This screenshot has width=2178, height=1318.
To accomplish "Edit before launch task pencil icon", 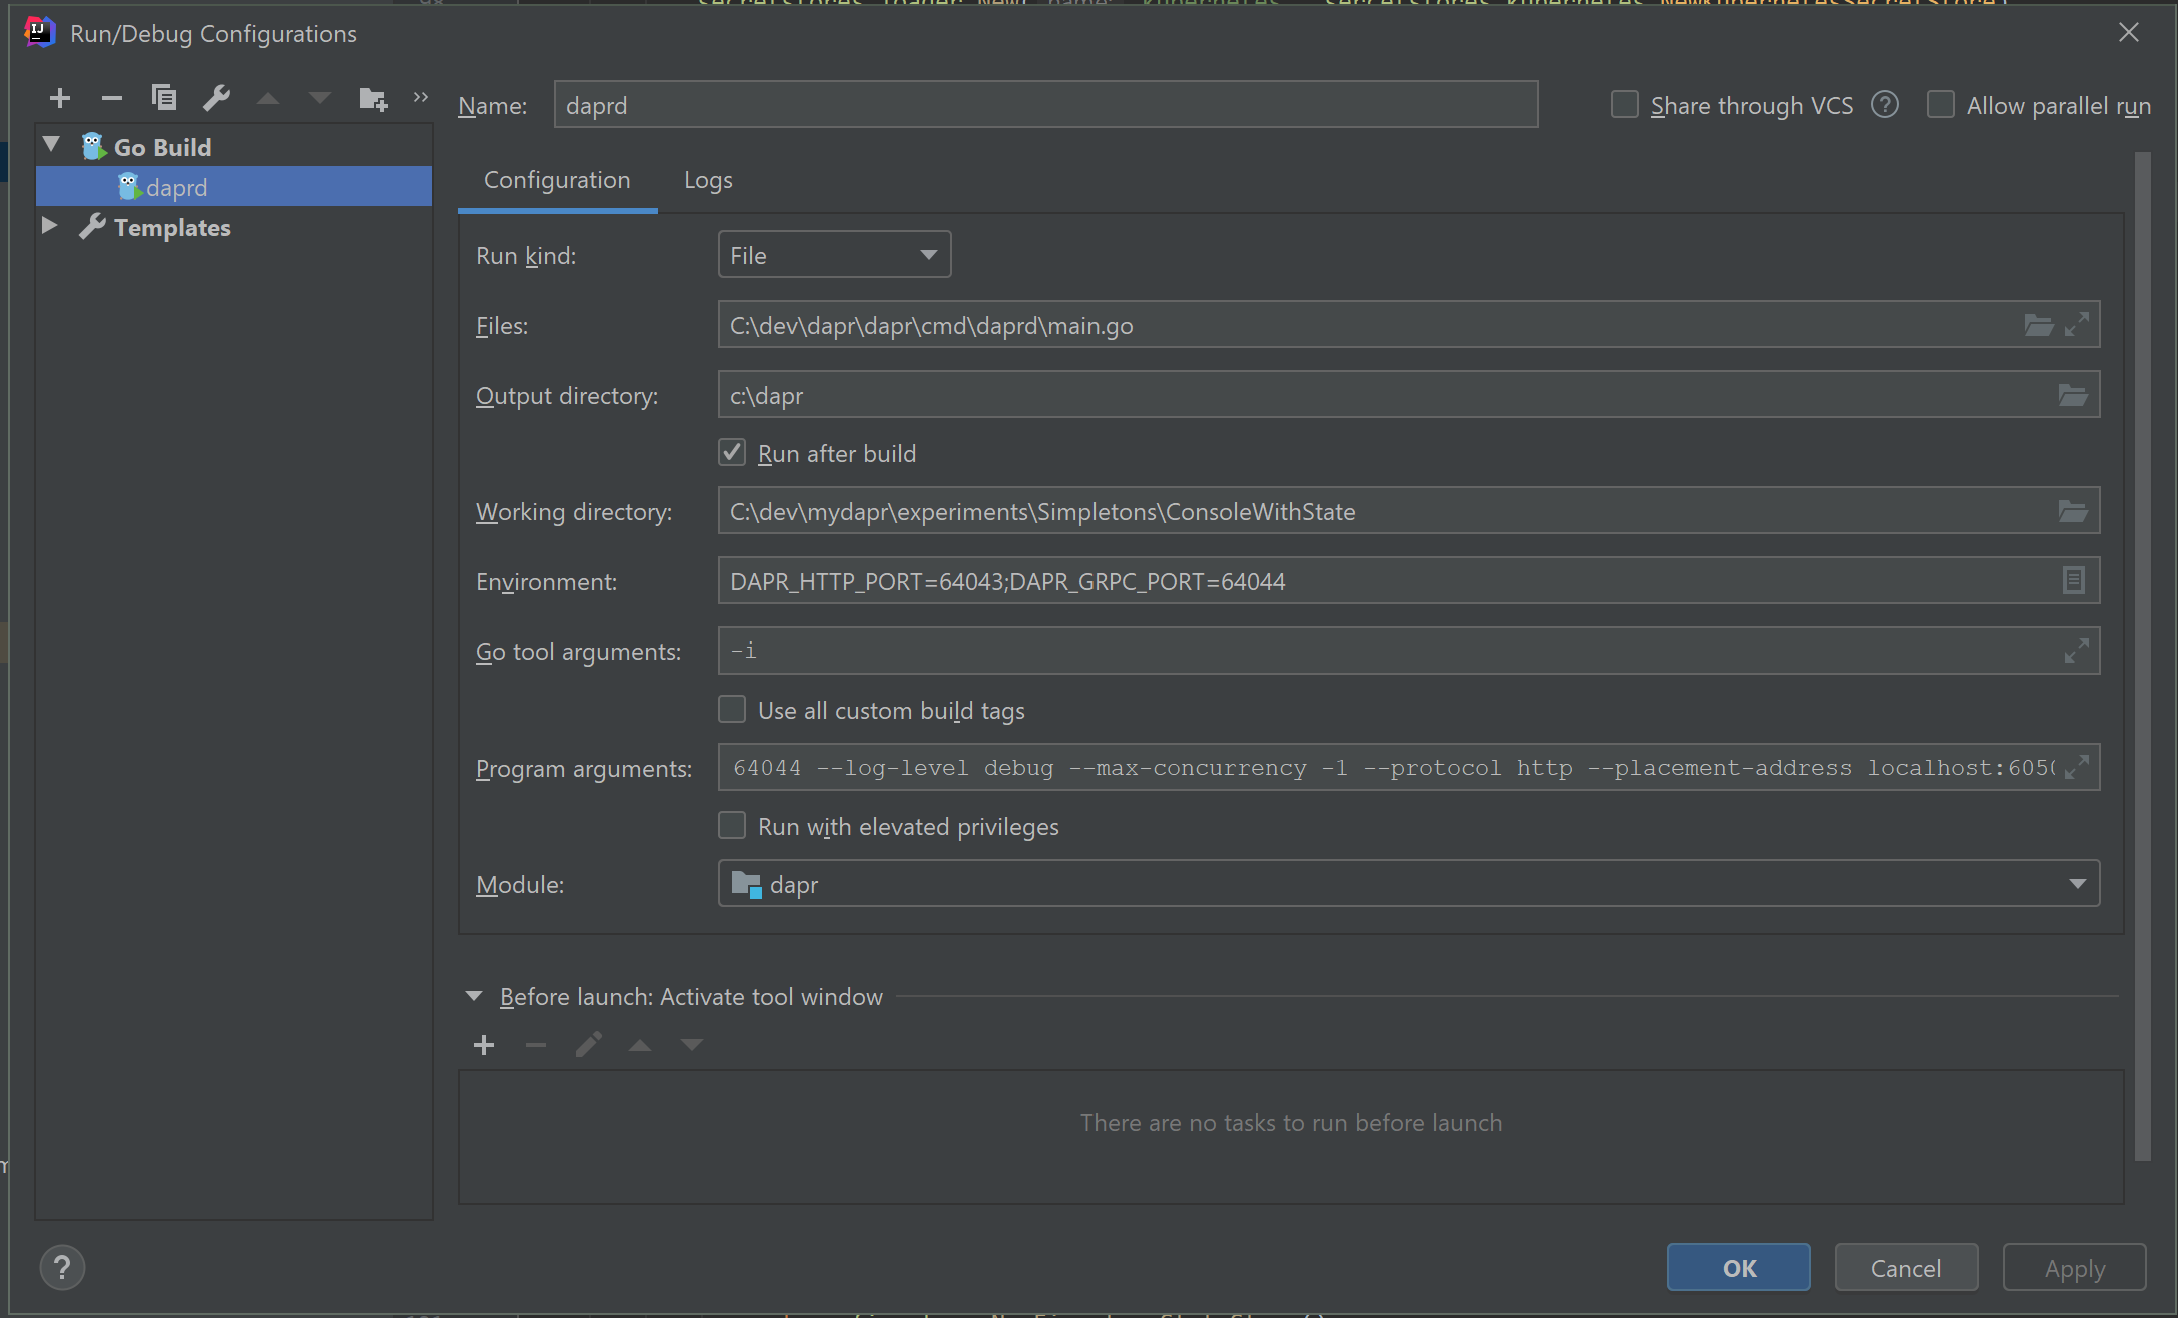I will coord(589,1045).
